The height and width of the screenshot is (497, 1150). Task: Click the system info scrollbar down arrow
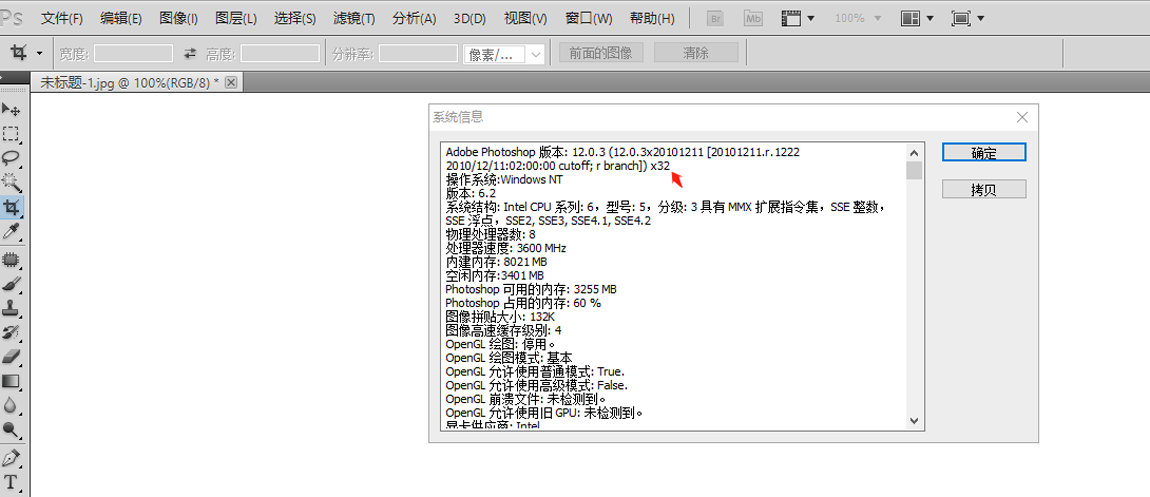[914, 421]
